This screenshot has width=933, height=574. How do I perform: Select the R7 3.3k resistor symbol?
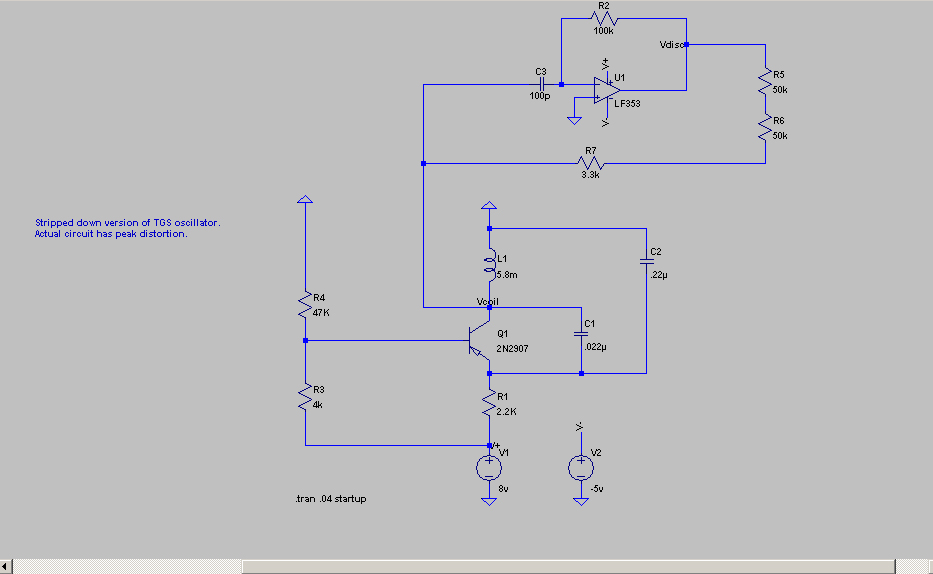tap(591, 163)
